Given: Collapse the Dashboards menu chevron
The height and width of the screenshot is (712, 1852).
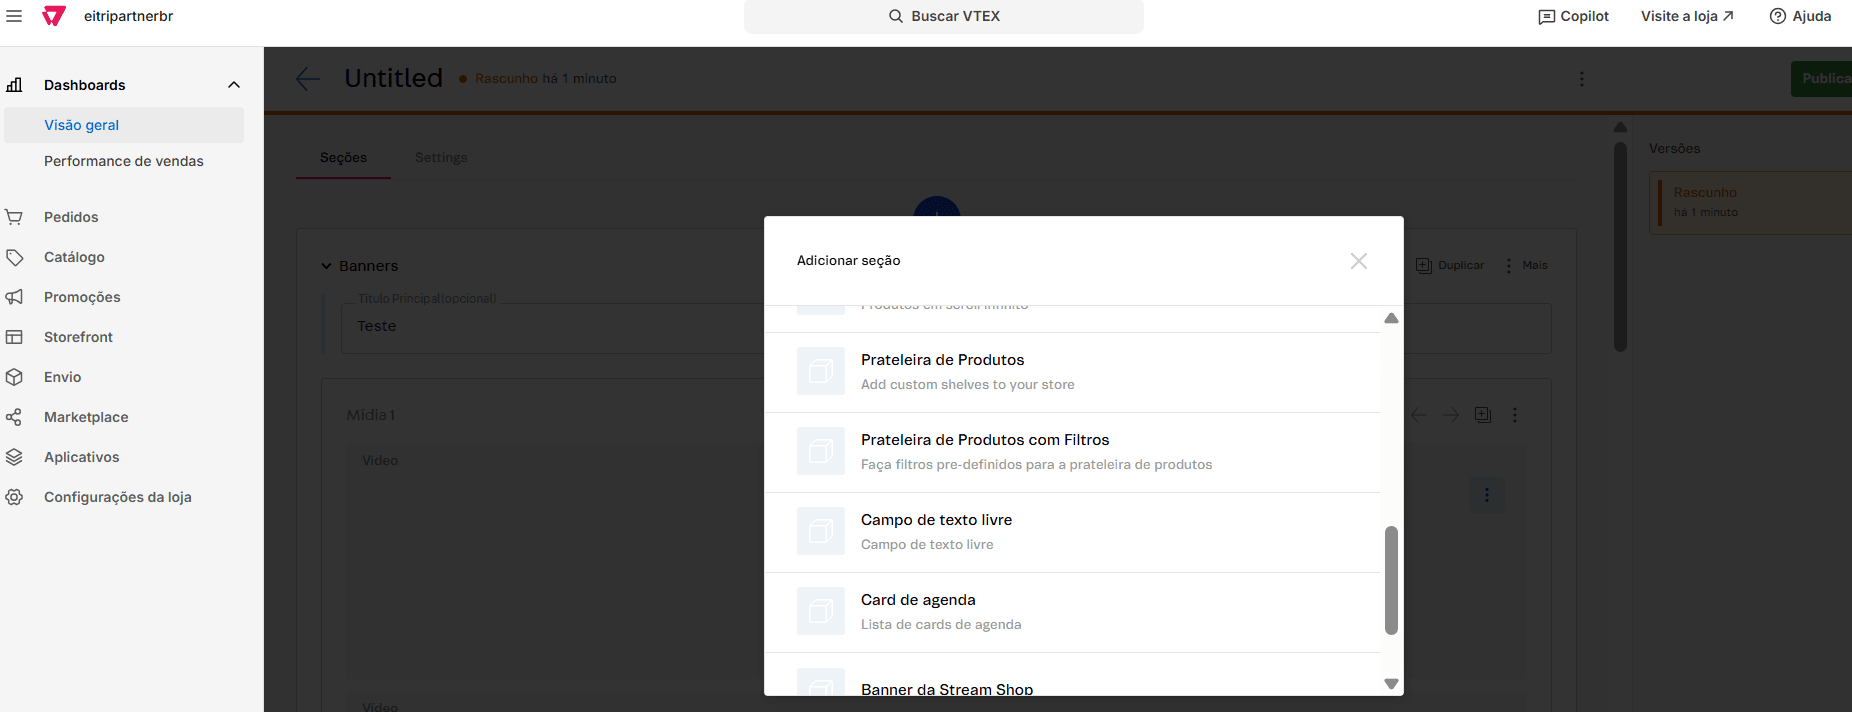Looking at the screenshot, I should click(234, 85).
